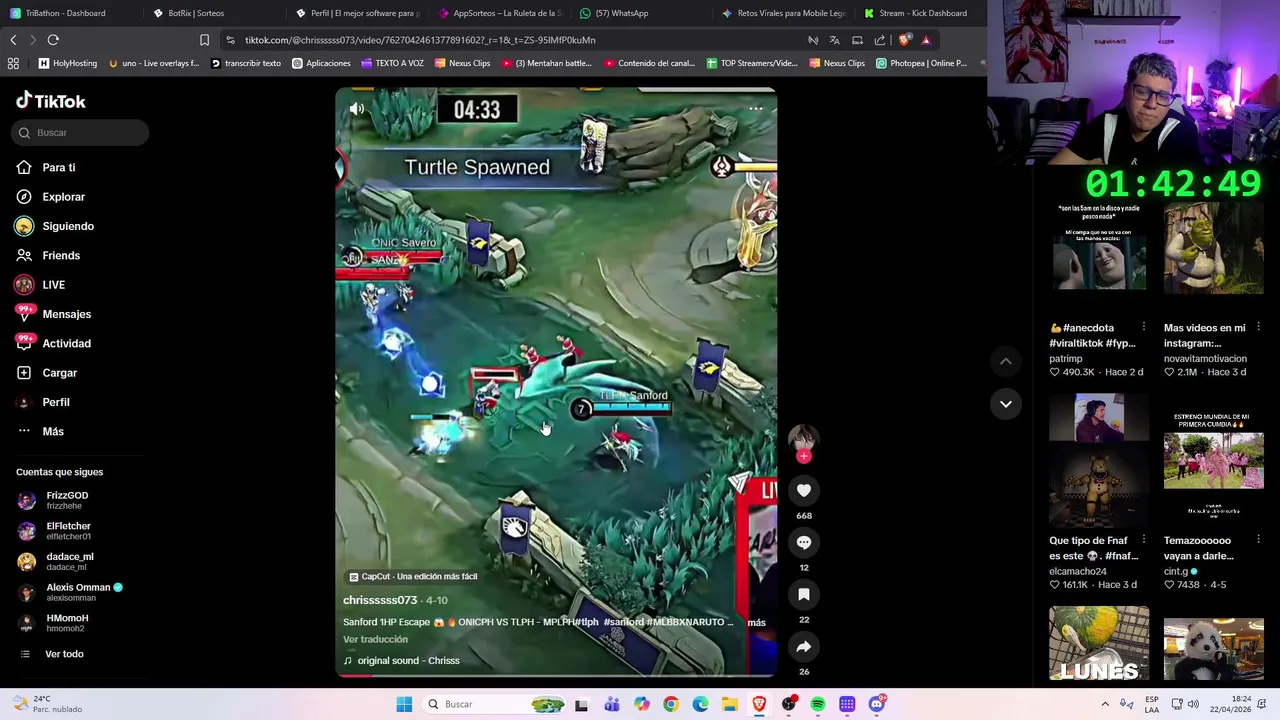Screen dimensions: 1280x720
Task: Open Discord from the taskbar
Action: click(x=877, y=704)
